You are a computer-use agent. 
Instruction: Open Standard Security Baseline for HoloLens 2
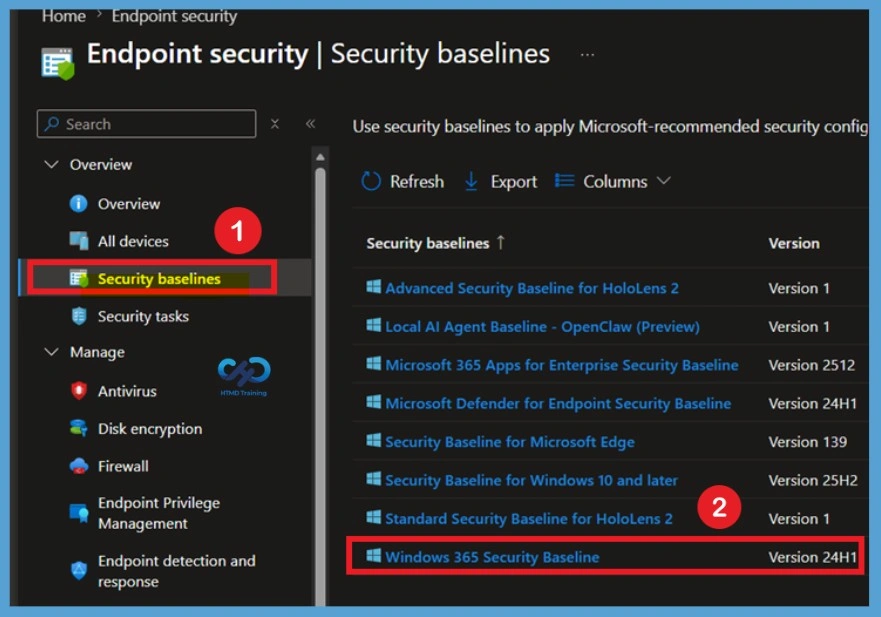pyautogui.click(x=529, y=519)
